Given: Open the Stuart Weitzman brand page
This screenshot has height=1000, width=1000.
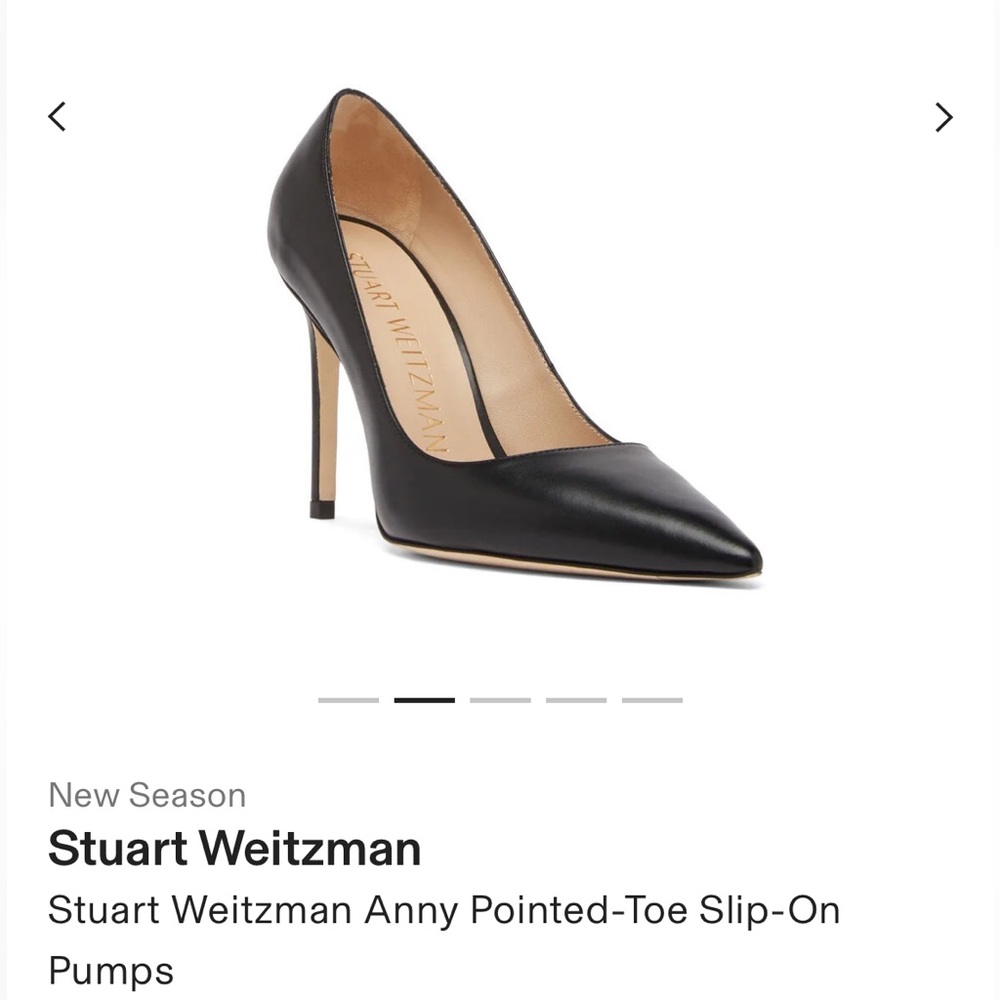Looking at the screenshot, I should tap(237, 848).
